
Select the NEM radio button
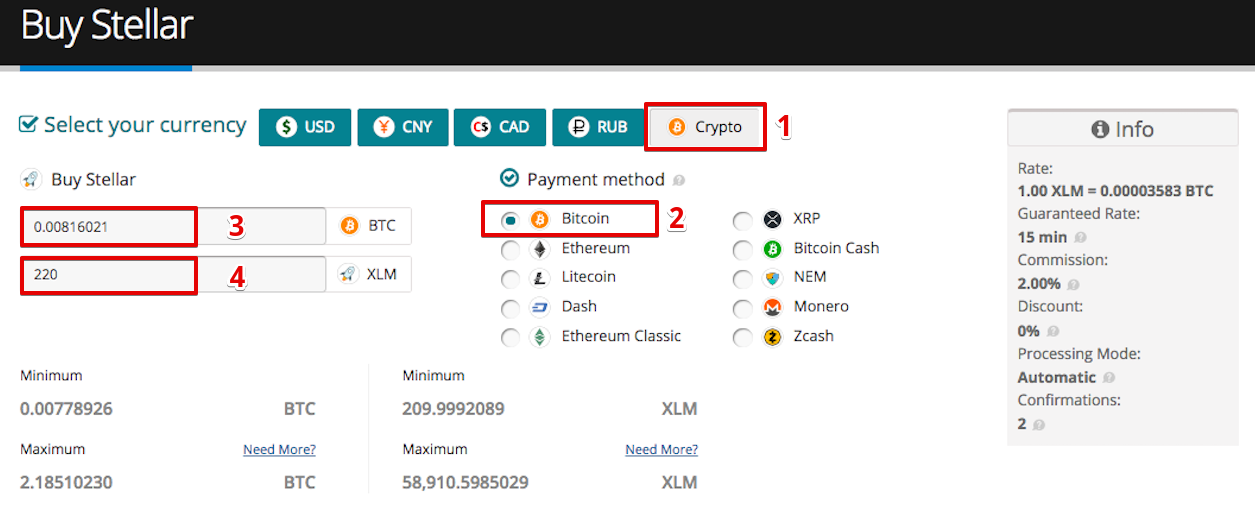coord(742,279)
